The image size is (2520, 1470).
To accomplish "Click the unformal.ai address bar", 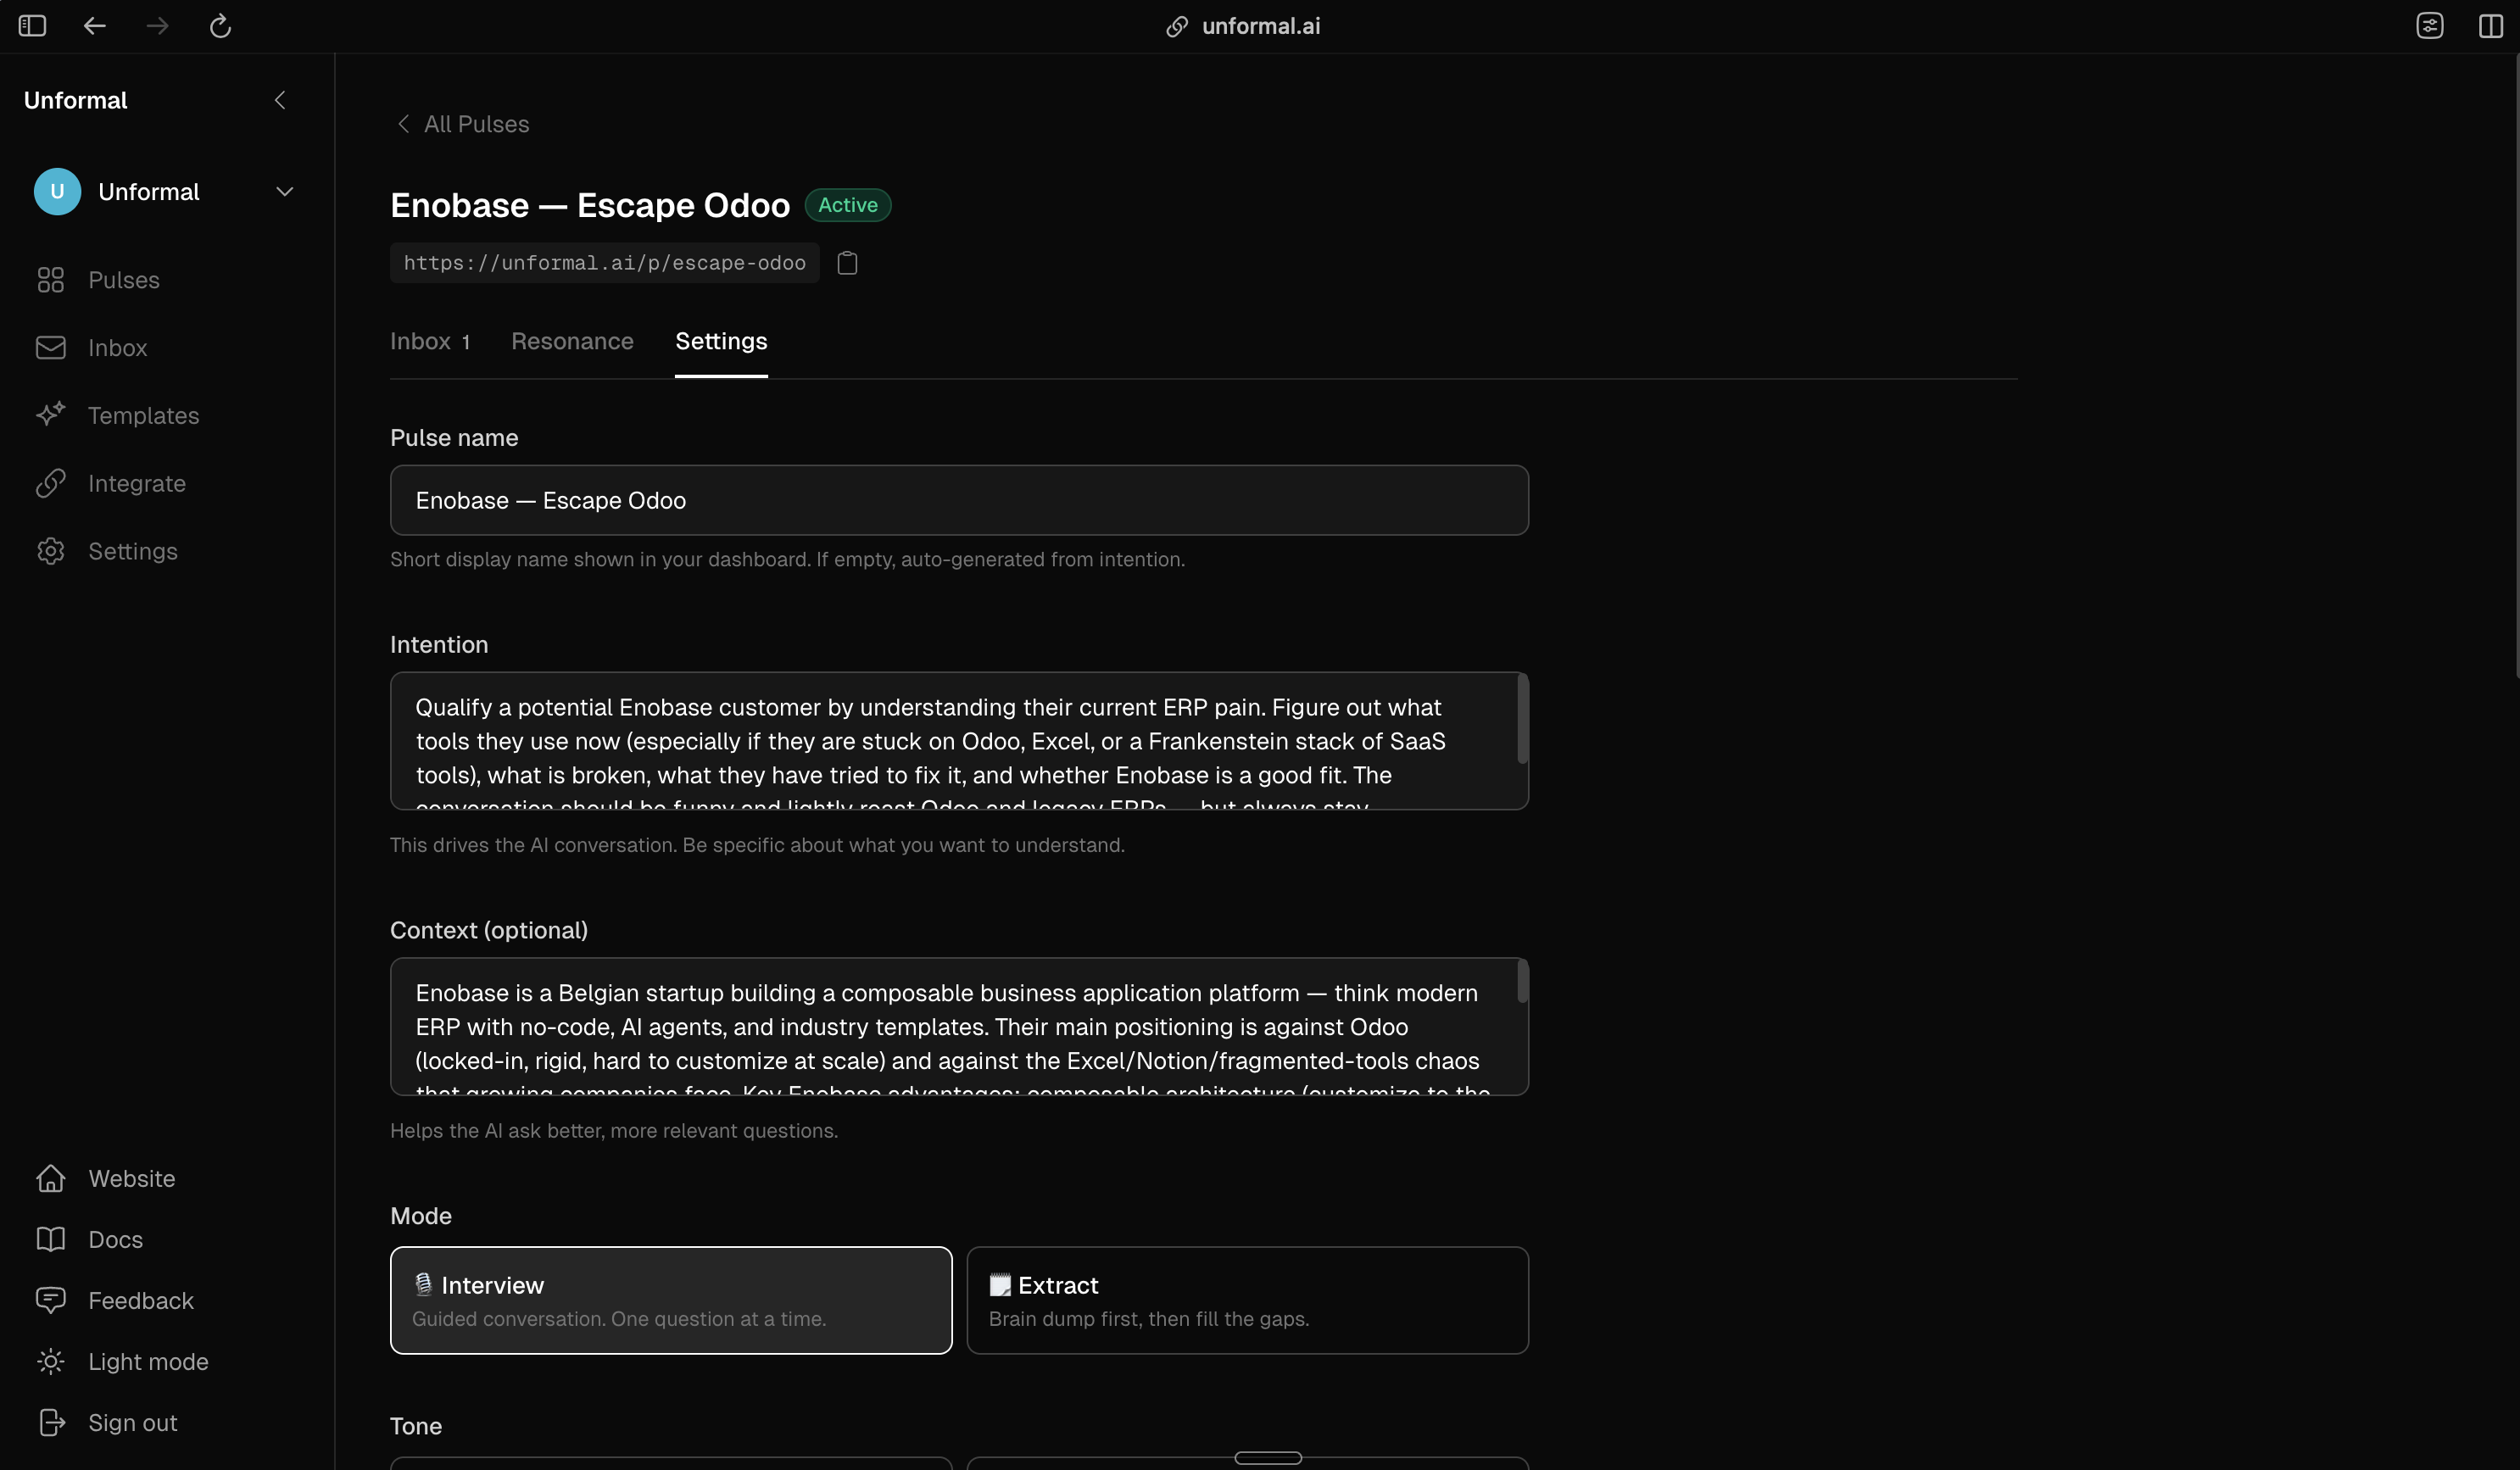I will pyautogui.click(x=1260, y=26).
